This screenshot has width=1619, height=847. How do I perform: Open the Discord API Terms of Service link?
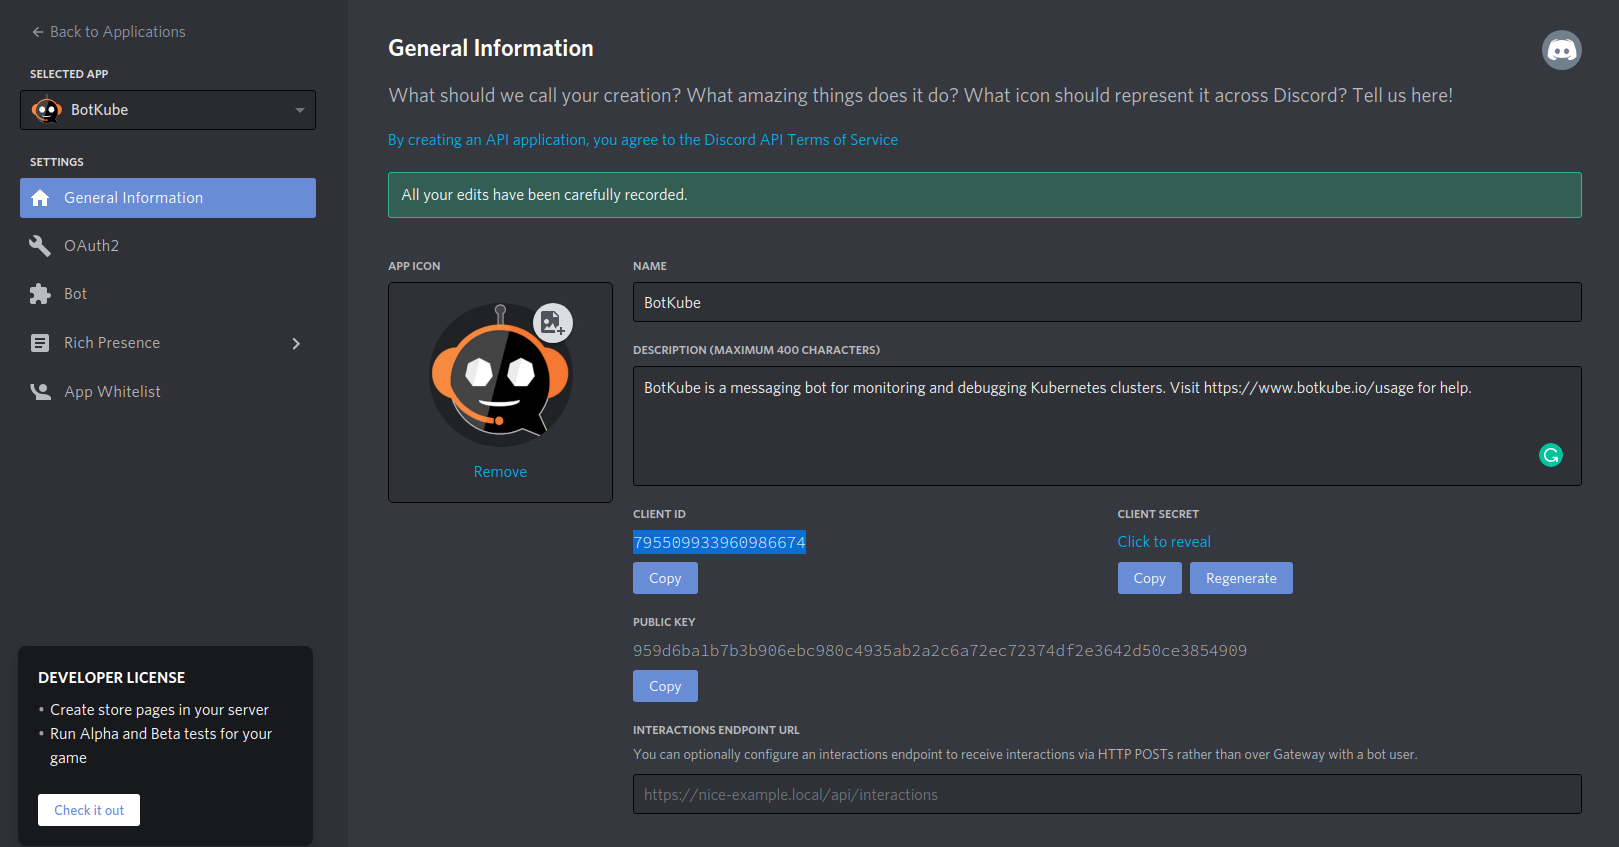(643, 140)
